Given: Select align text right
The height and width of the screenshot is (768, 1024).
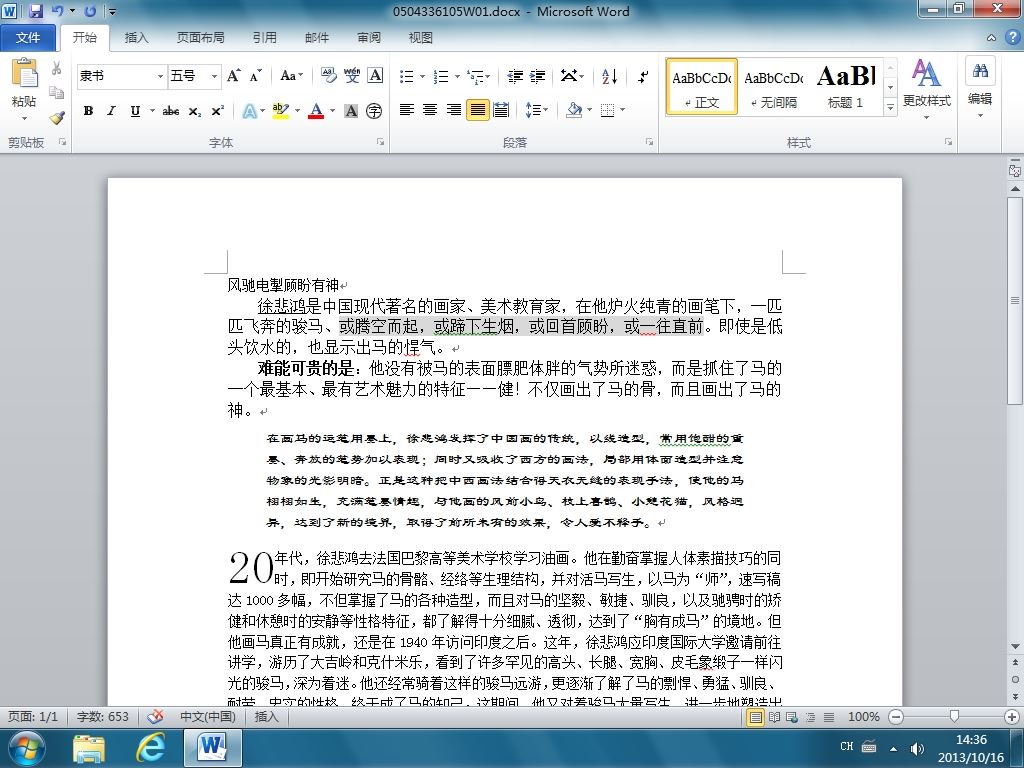Looking at the screenshot, I should 454,110.
